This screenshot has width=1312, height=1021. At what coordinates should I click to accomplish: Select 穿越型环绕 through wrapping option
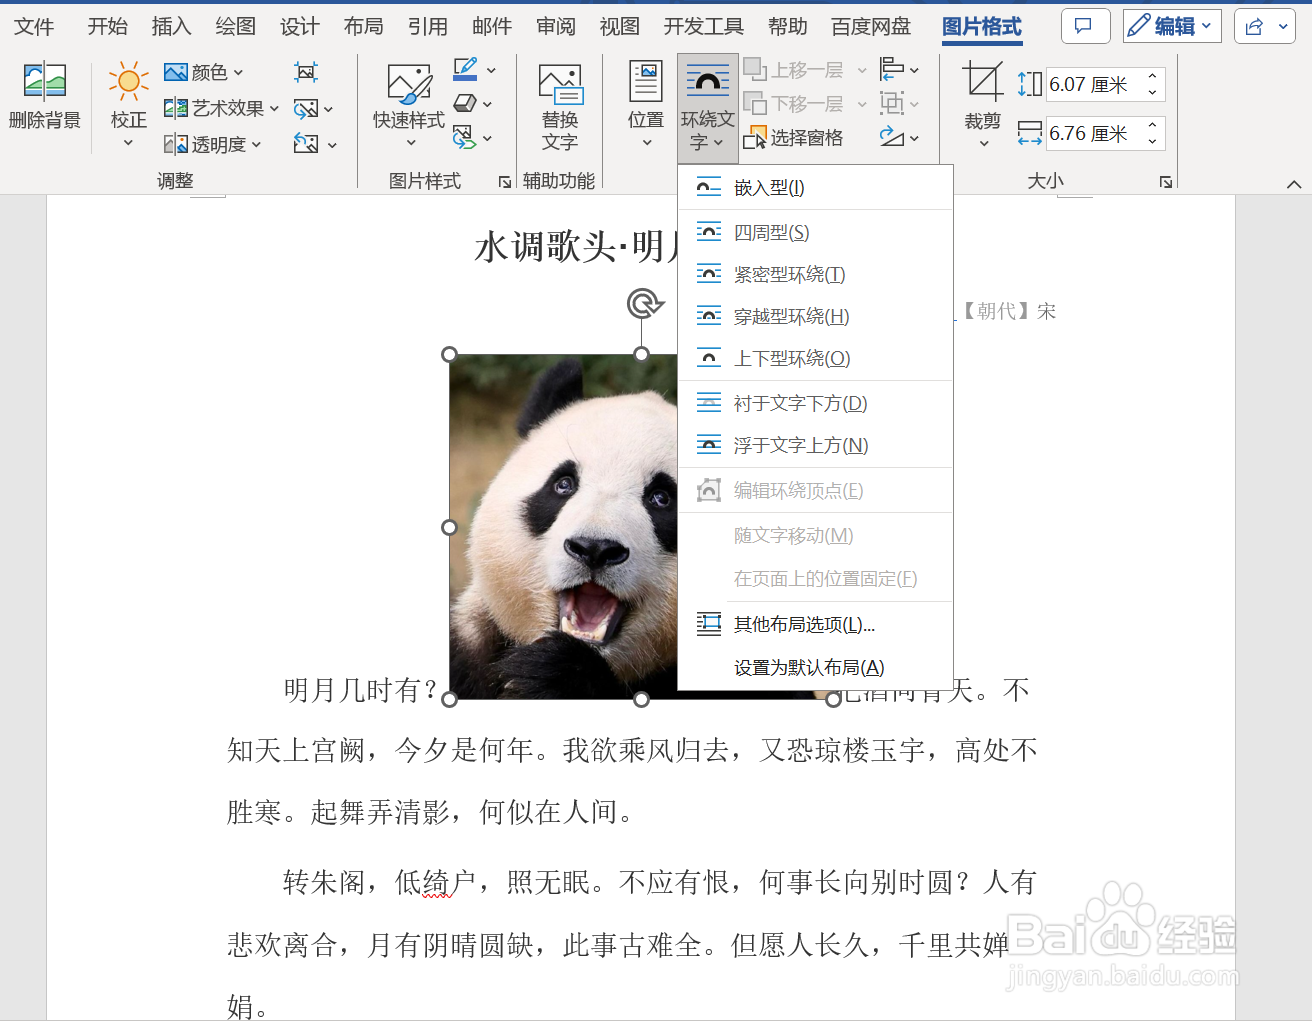(815, 316)
